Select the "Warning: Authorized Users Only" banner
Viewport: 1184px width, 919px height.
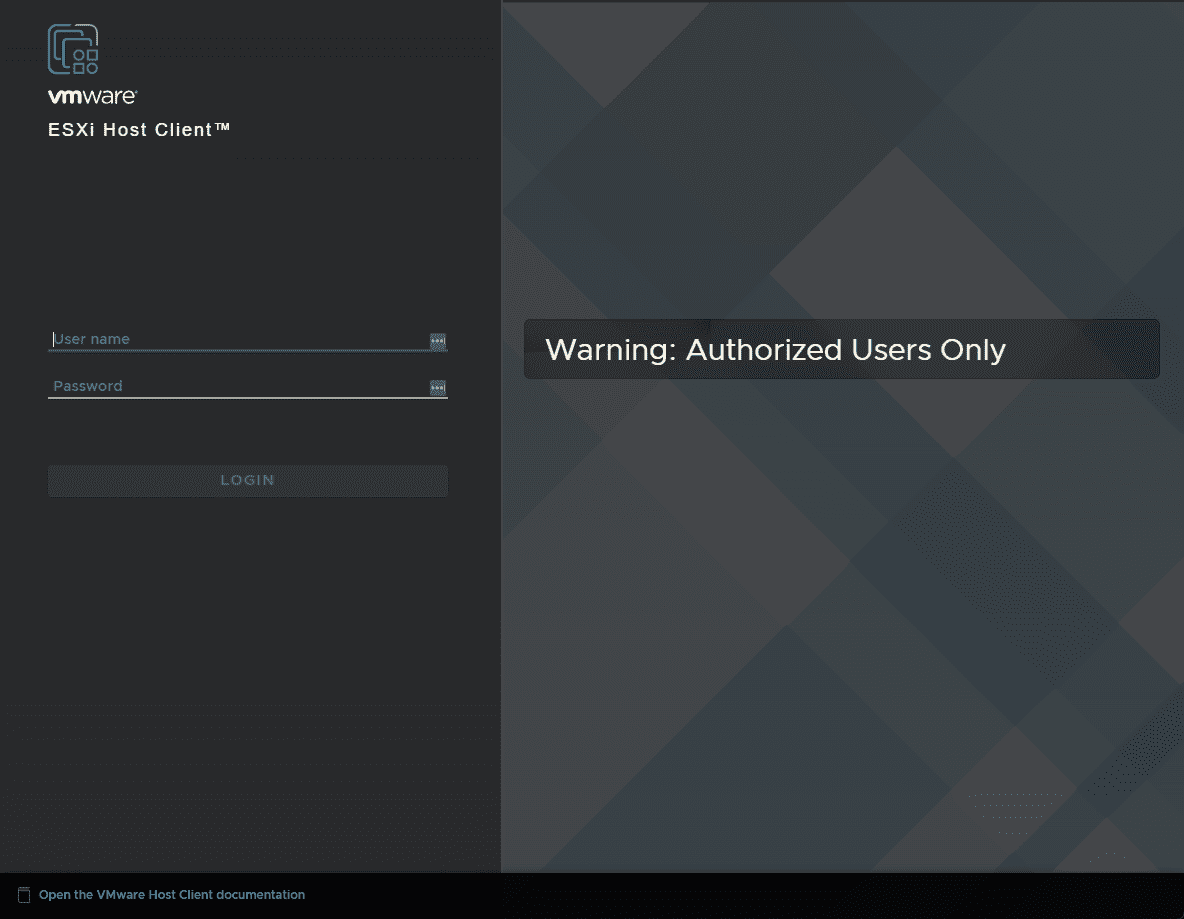(x=841, y=349)
